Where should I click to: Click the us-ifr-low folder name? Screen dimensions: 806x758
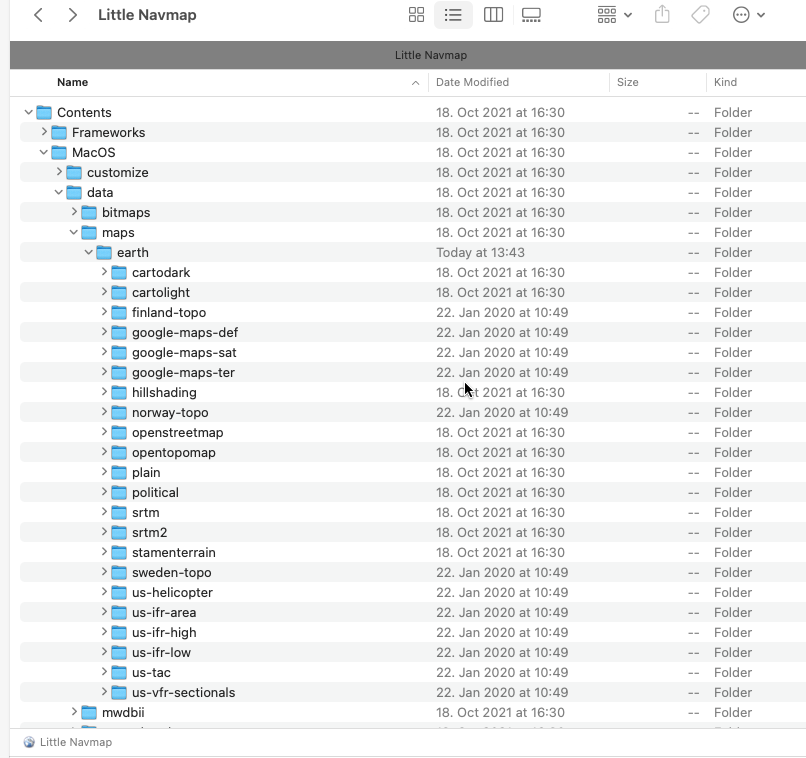161,653
